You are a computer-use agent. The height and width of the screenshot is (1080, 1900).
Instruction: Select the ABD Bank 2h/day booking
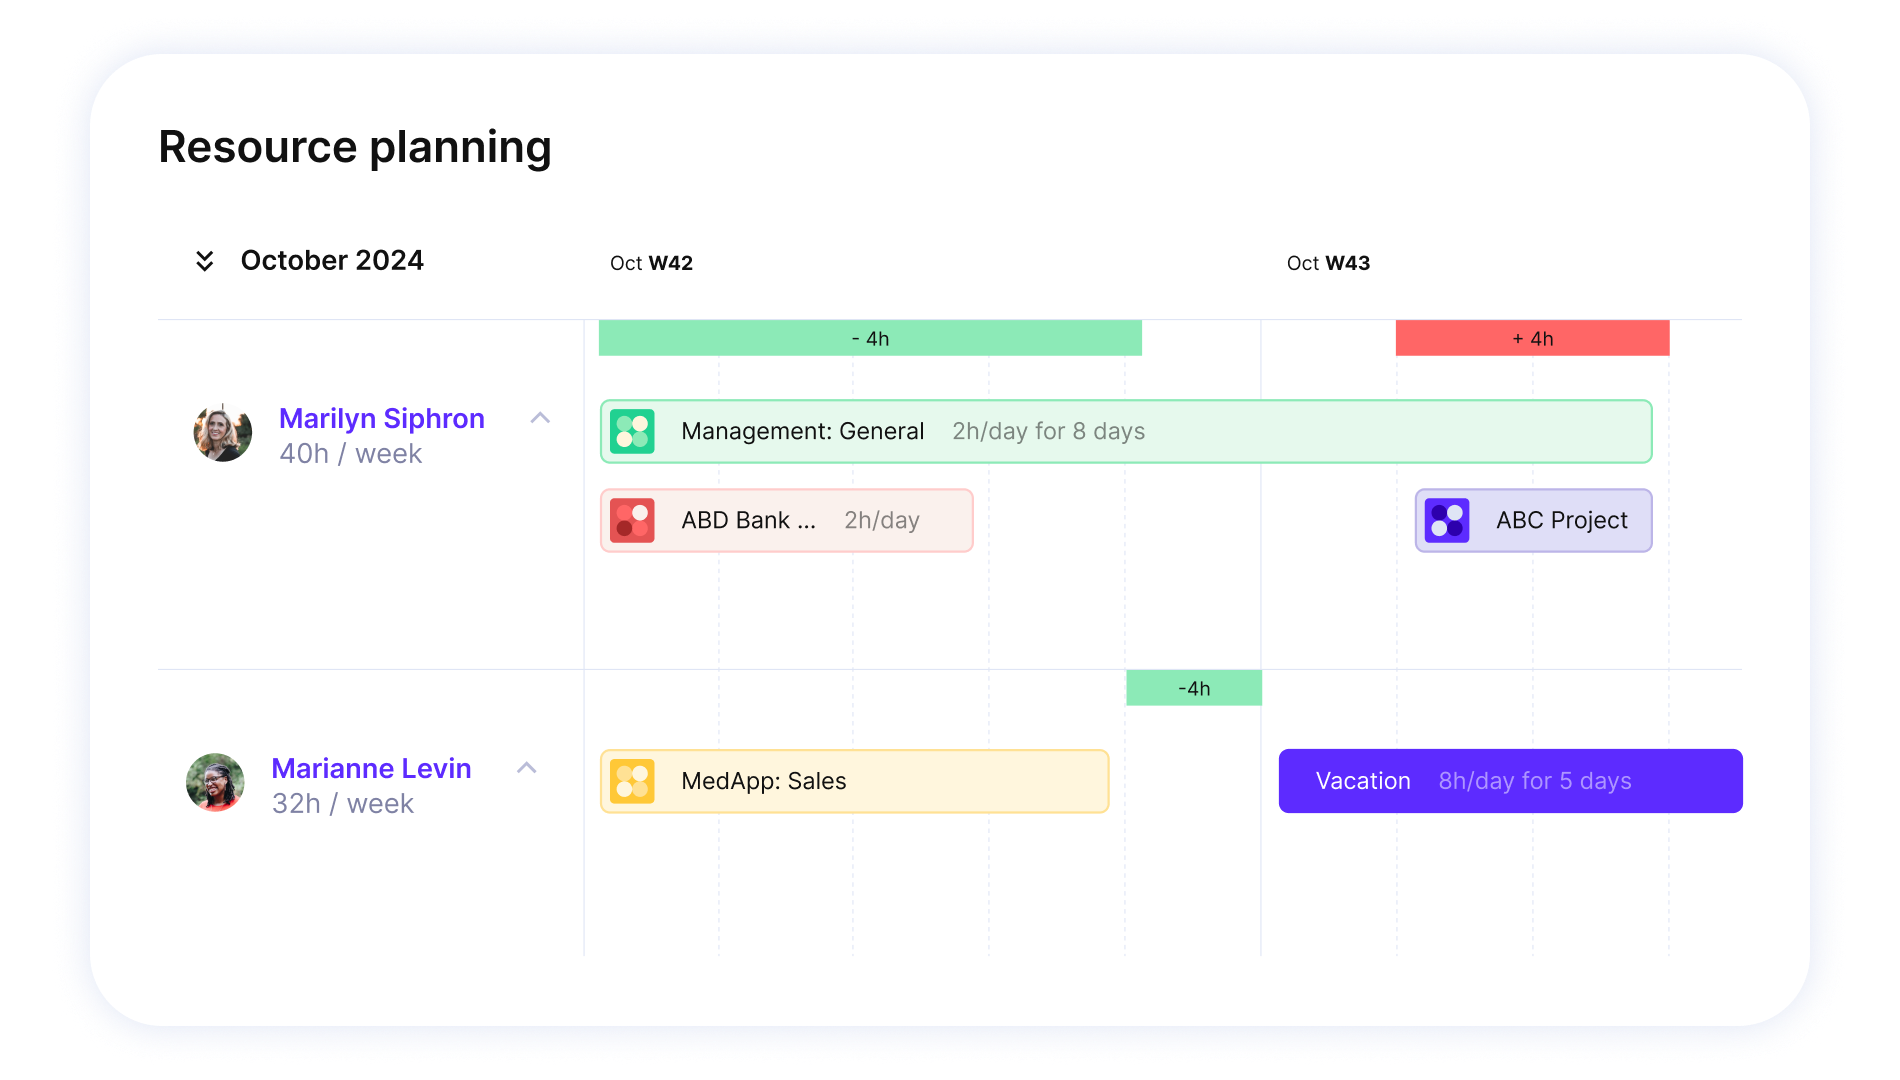[786, 521]
